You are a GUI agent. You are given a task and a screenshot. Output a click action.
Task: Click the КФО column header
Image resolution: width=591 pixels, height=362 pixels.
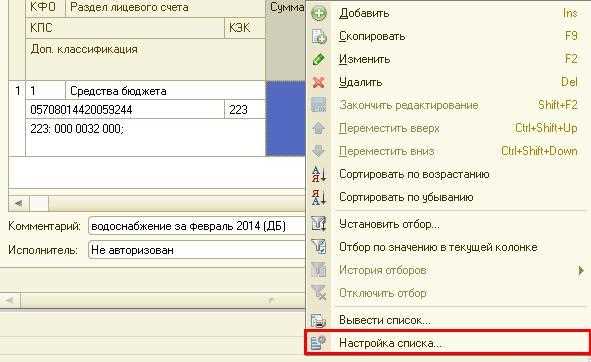tap(45, 8)
